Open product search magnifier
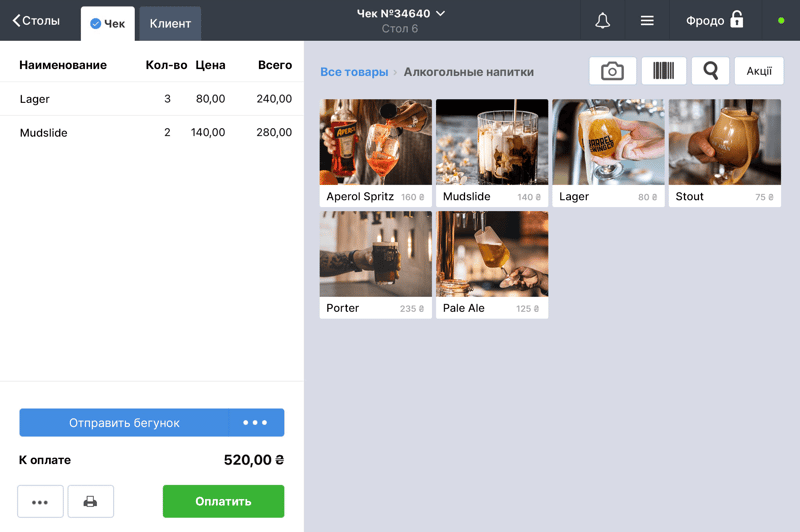800x532 pixels. 710,71
